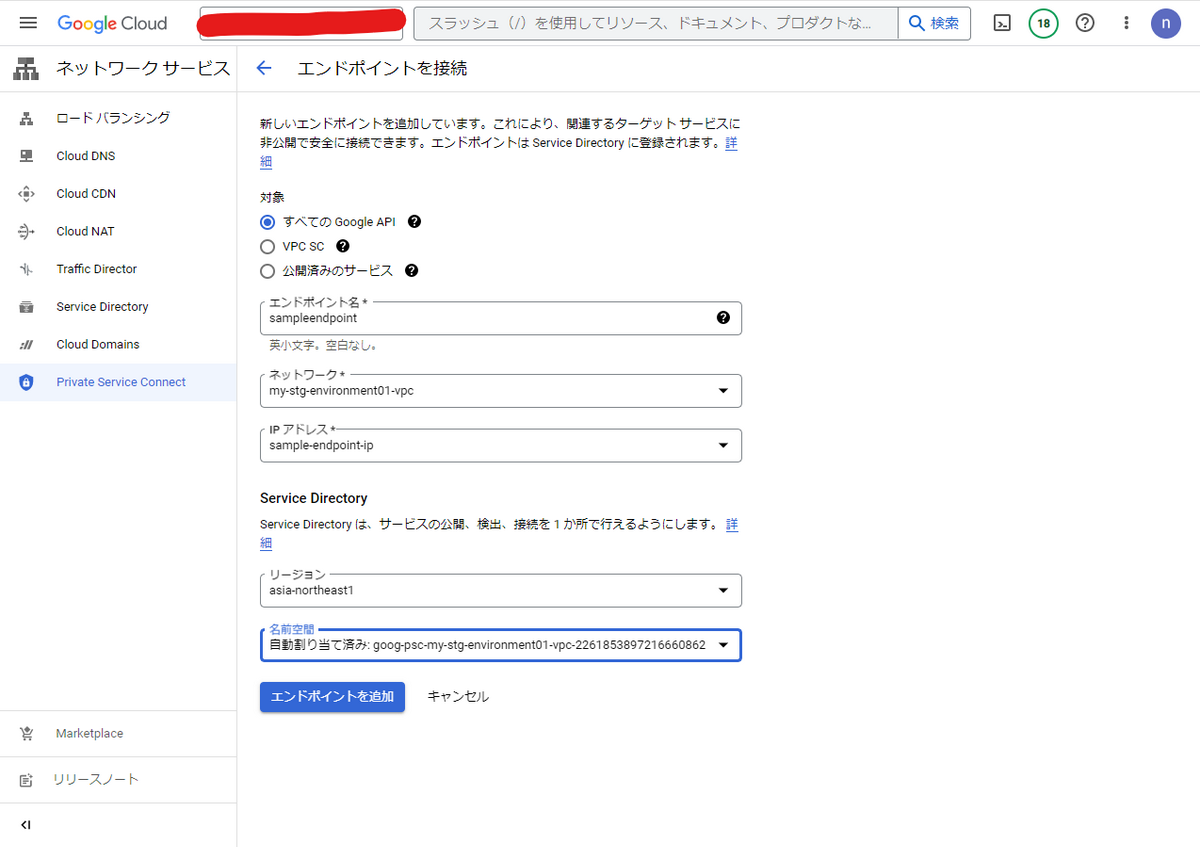Select the 公開済みのサービス radio button
Image resolution: width=1200 pixels, height=847 pixels.
click(267, 270)
